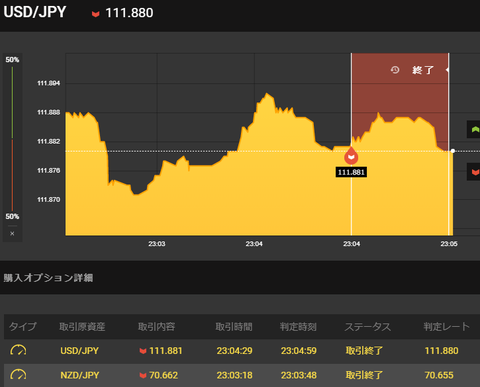Screen dimensions: 480x387
Task: Click the gauge icon in USD/JPY row
Action: 18,351
